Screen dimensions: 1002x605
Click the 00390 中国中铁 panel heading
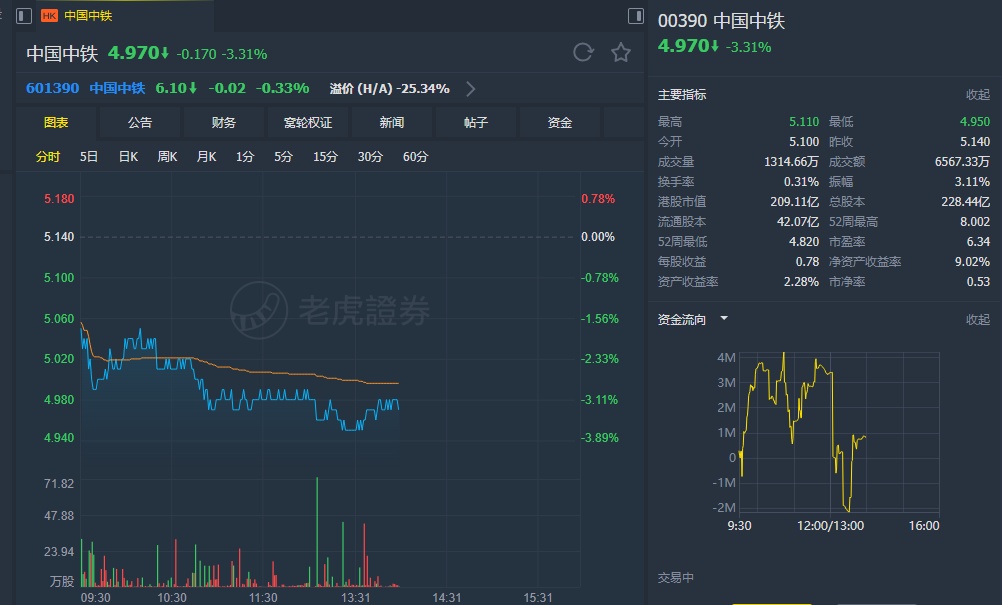721,21
